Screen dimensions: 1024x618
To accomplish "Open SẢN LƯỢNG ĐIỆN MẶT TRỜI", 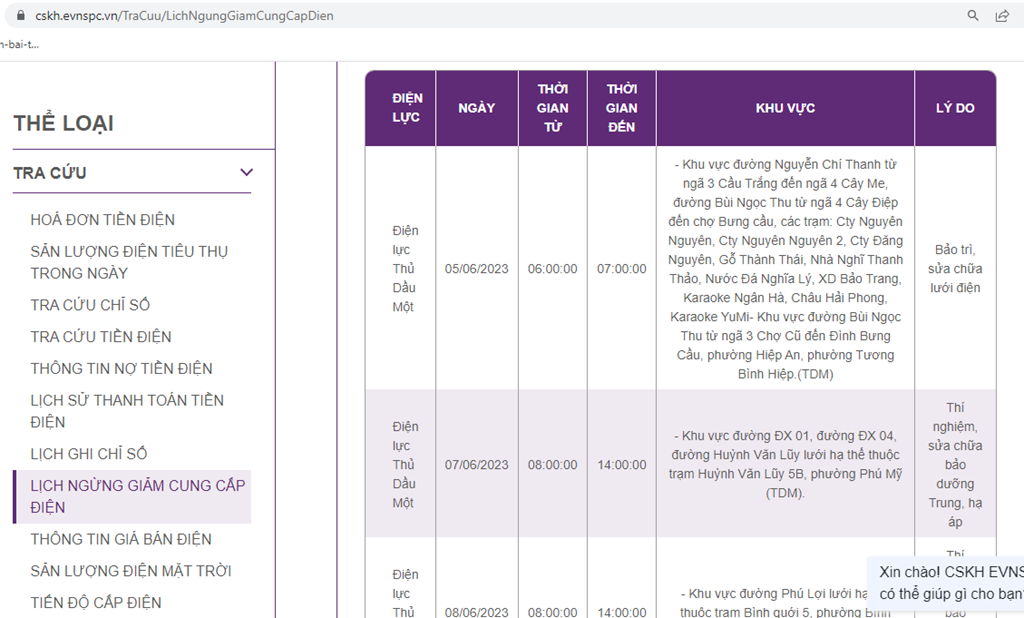I will (x=131, y=571).
